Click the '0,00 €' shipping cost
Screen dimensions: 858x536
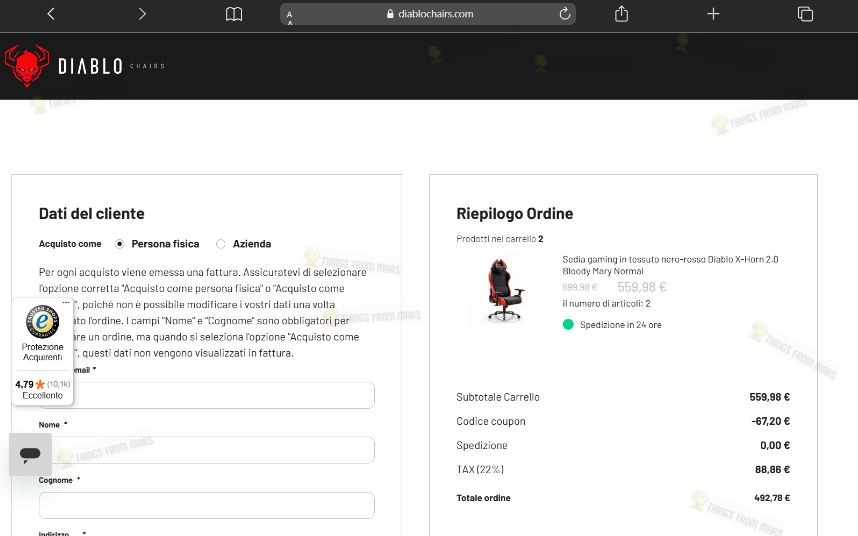pos(775,445)
